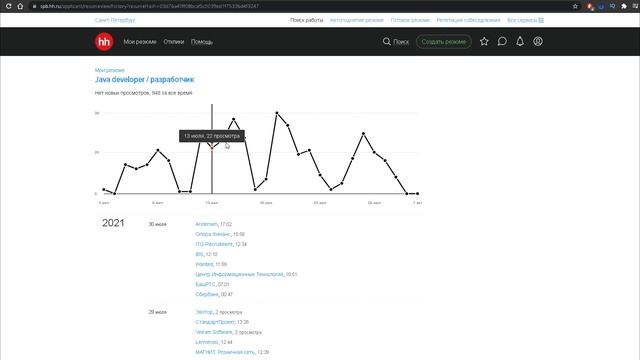Open 'Автоподнятие резюме' service link

click(357, 20)
